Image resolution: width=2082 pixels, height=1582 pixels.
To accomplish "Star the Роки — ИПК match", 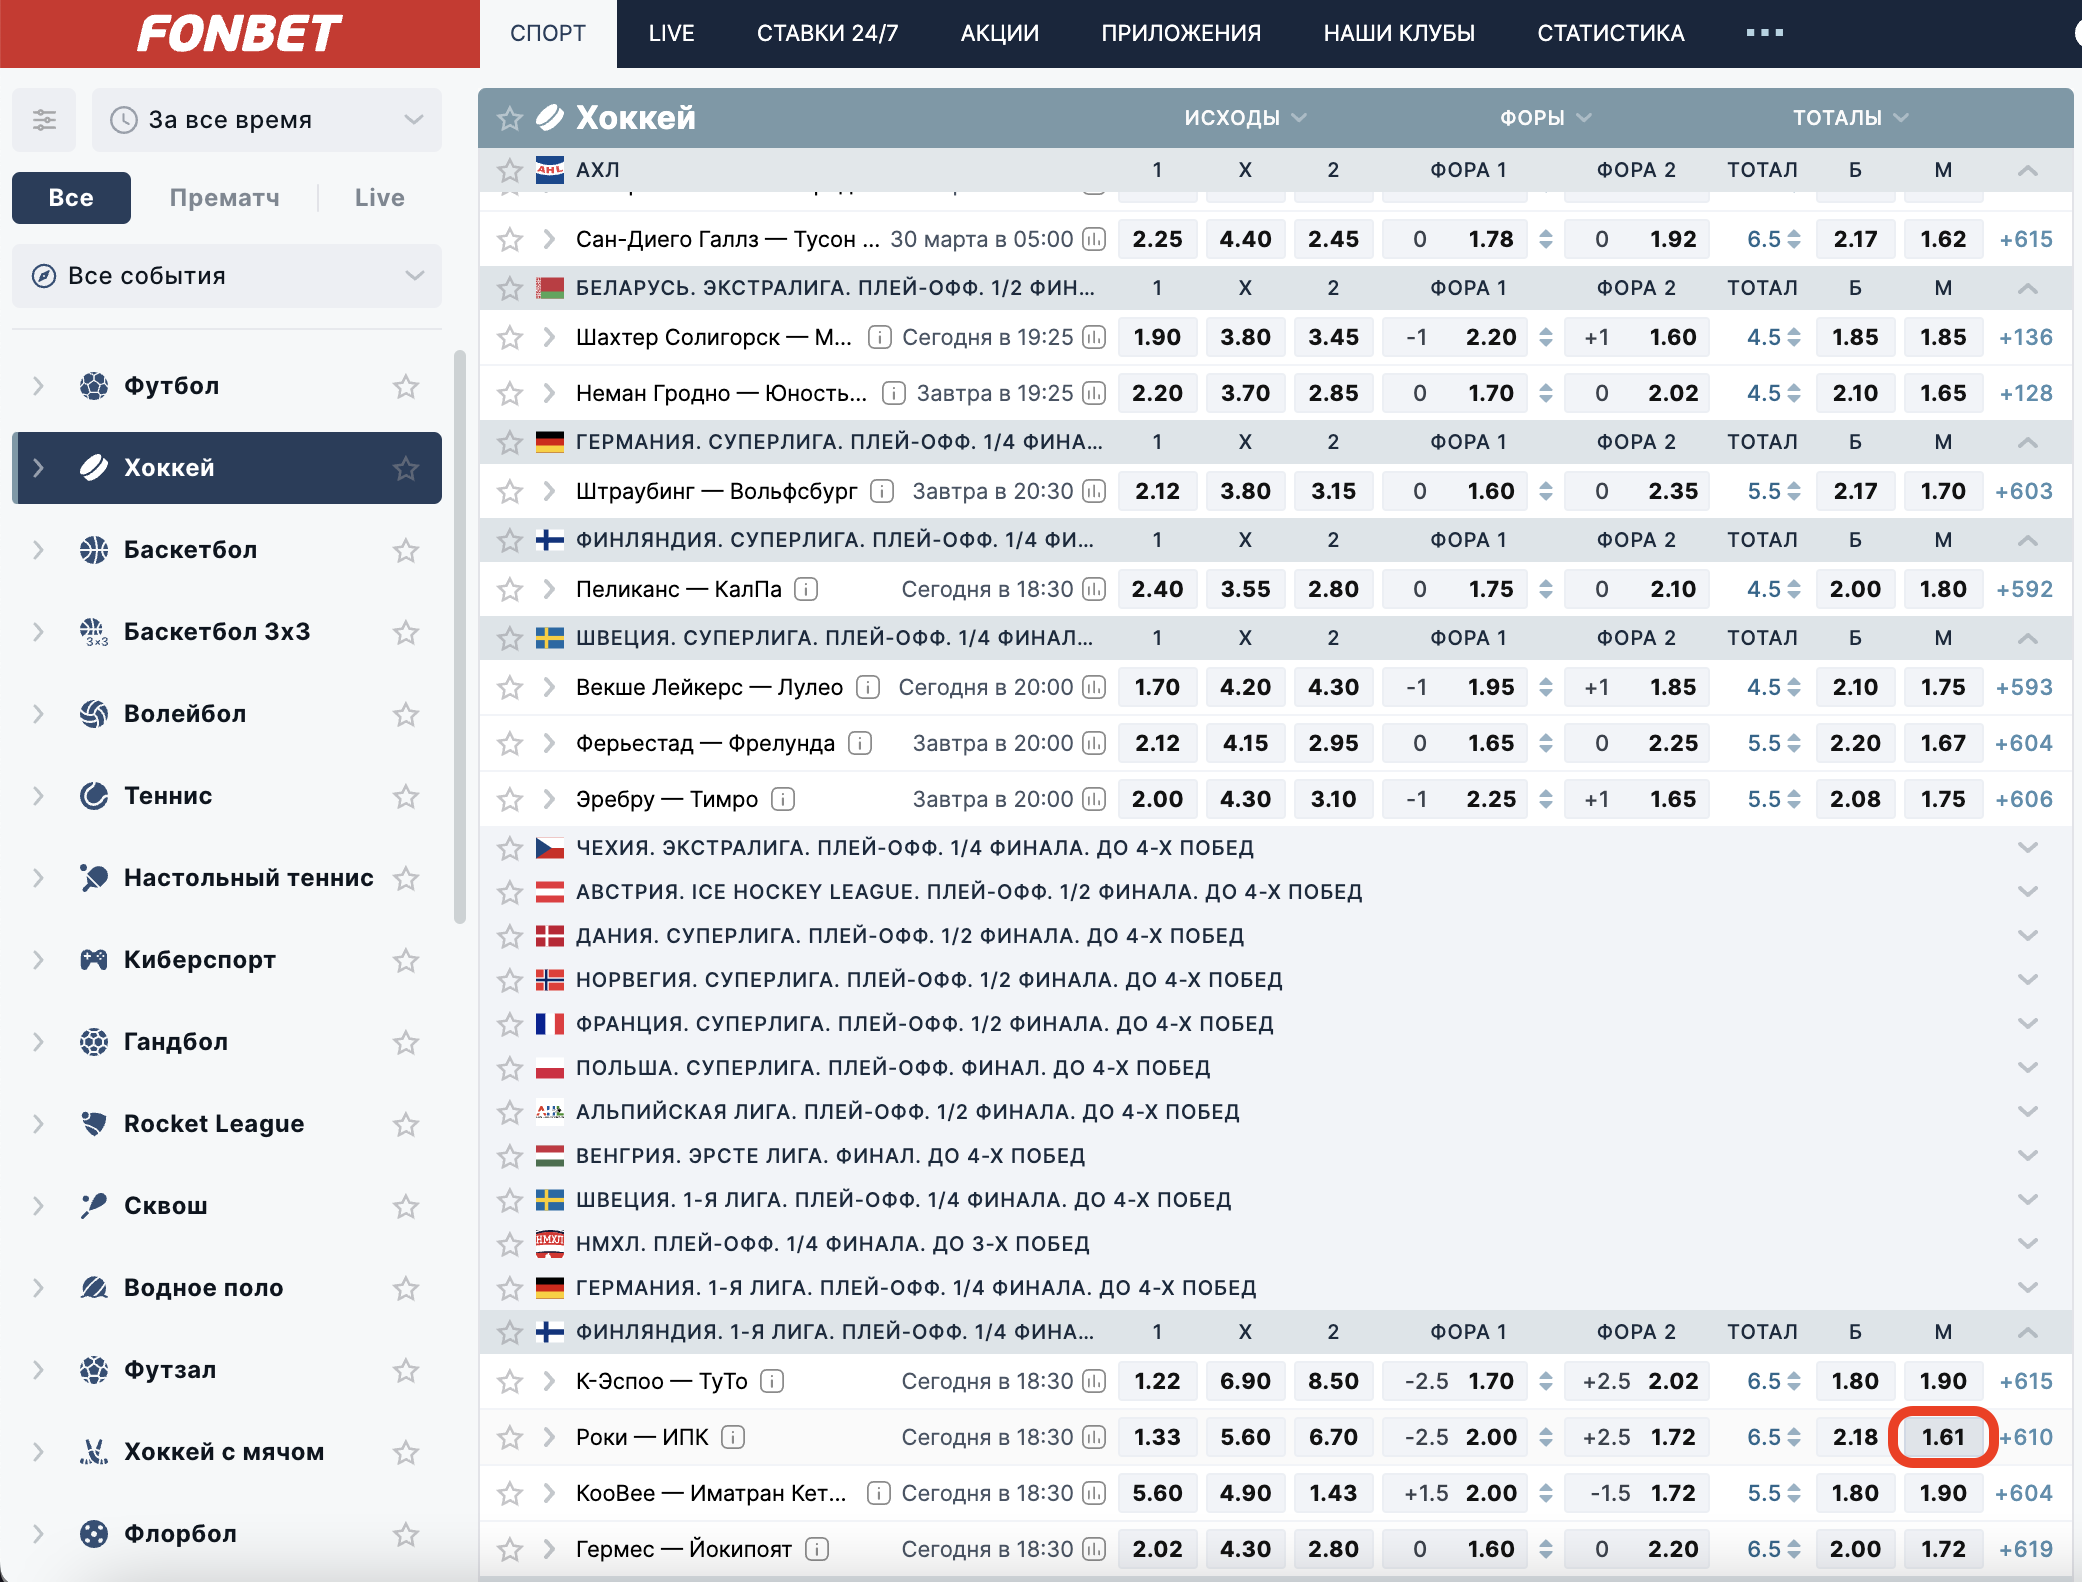I will pos(510,1437).
